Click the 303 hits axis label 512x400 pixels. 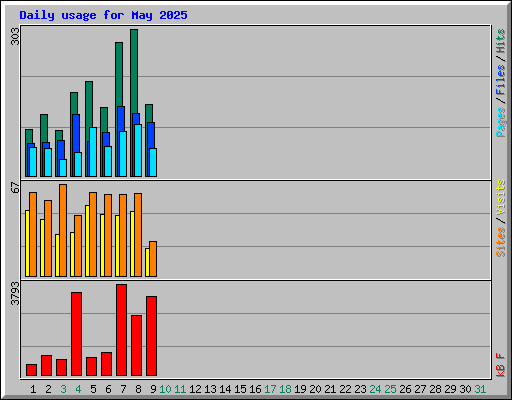point(15,36)
